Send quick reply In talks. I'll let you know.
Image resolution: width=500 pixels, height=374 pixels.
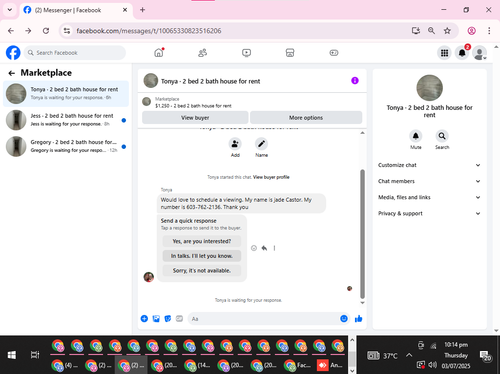coord(202,256)
